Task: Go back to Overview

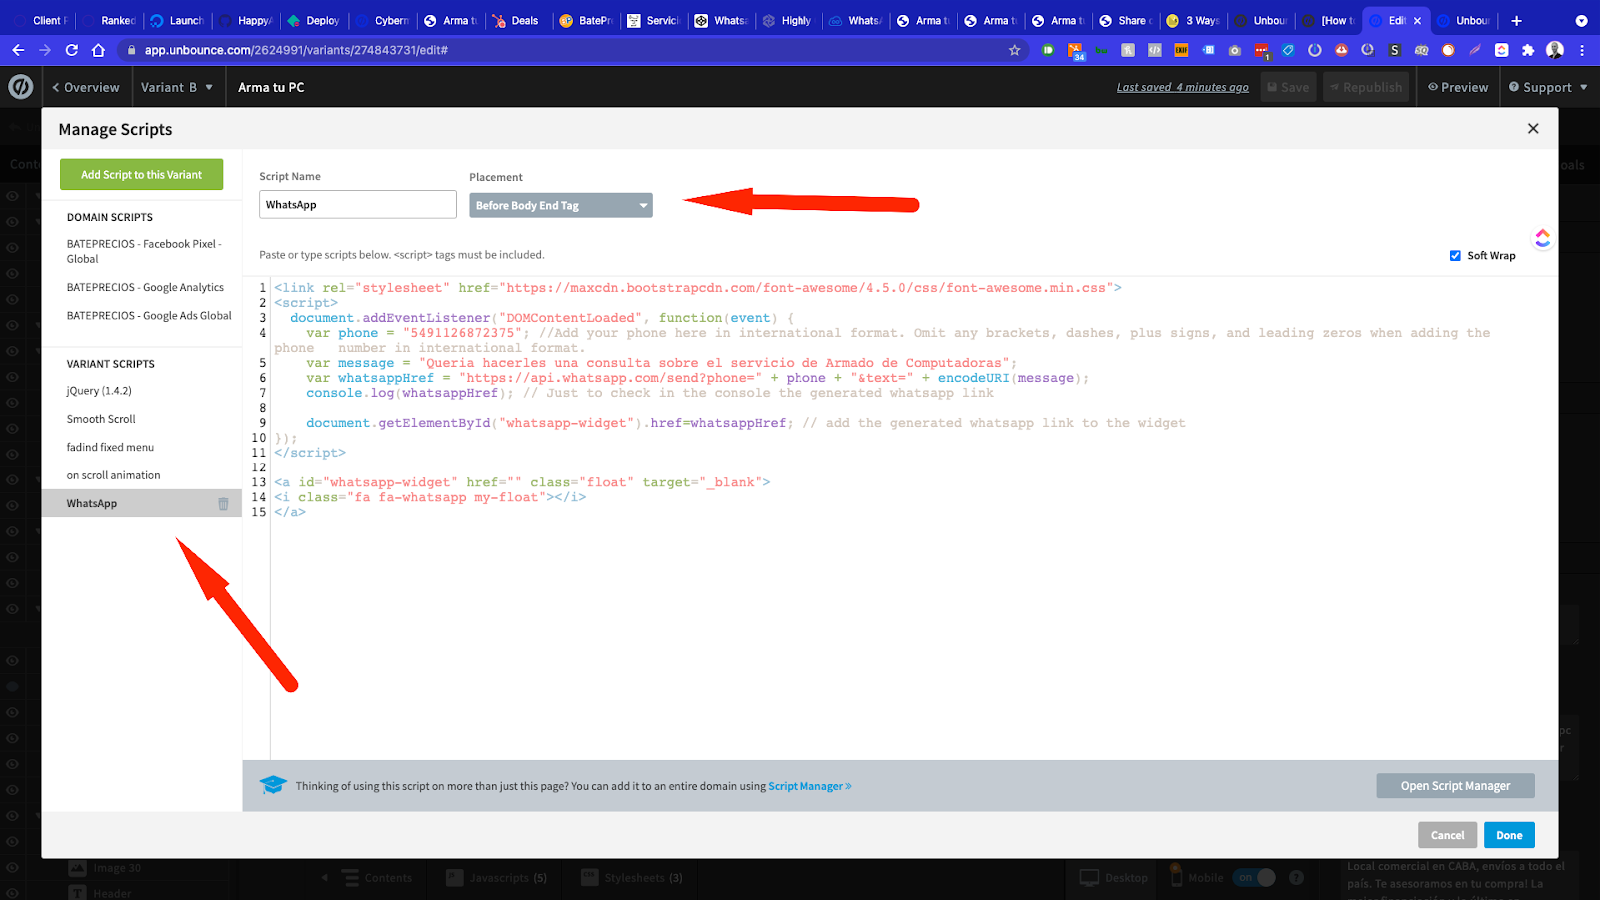Action: (x=86, y=87)
